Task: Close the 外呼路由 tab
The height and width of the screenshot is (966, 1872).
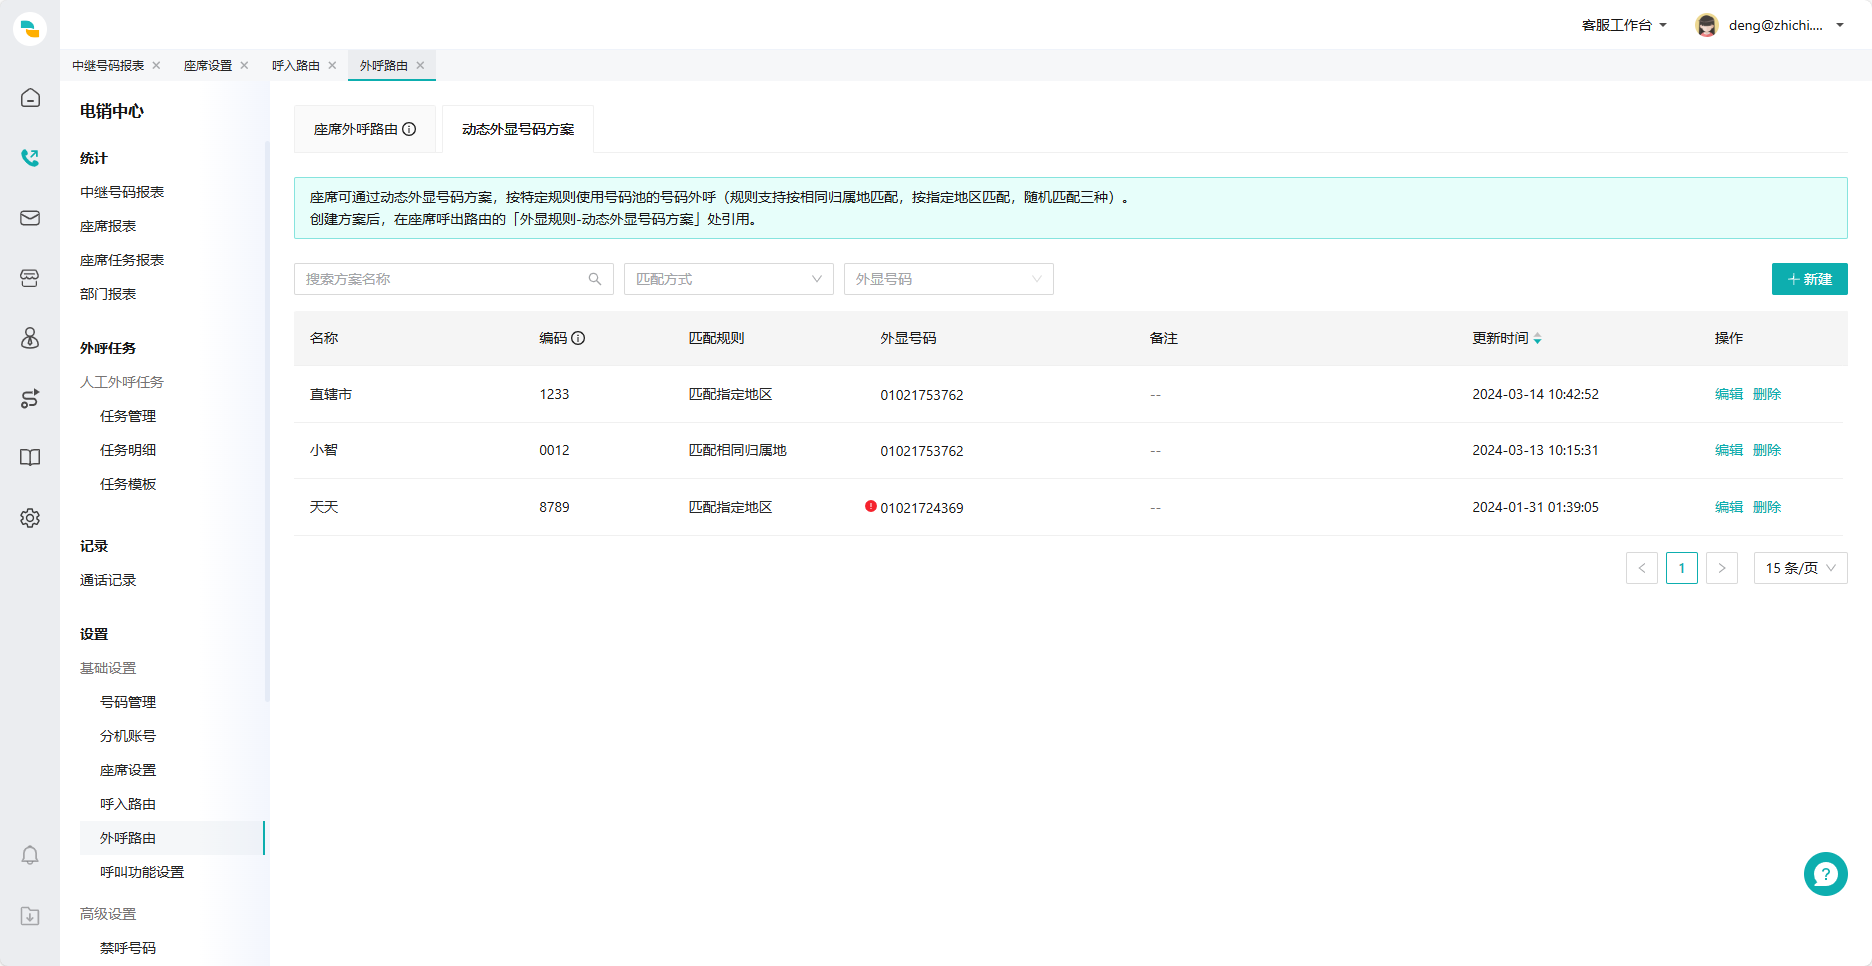Action: click(x=420, y=65)
